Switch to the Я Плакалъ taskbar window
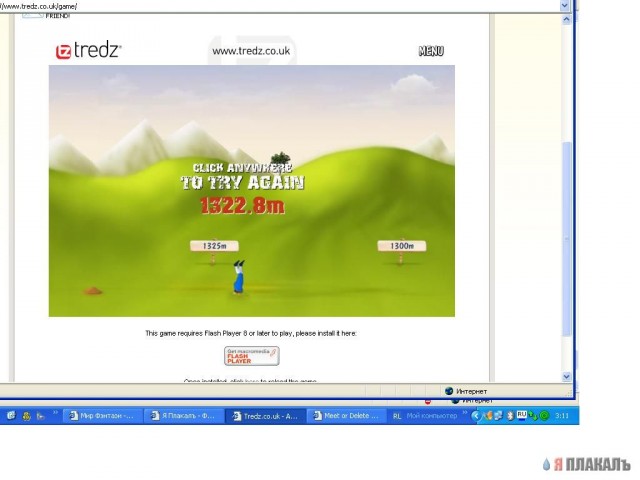The height and width of the screenshot is (480, 640). tap(184, 416)
